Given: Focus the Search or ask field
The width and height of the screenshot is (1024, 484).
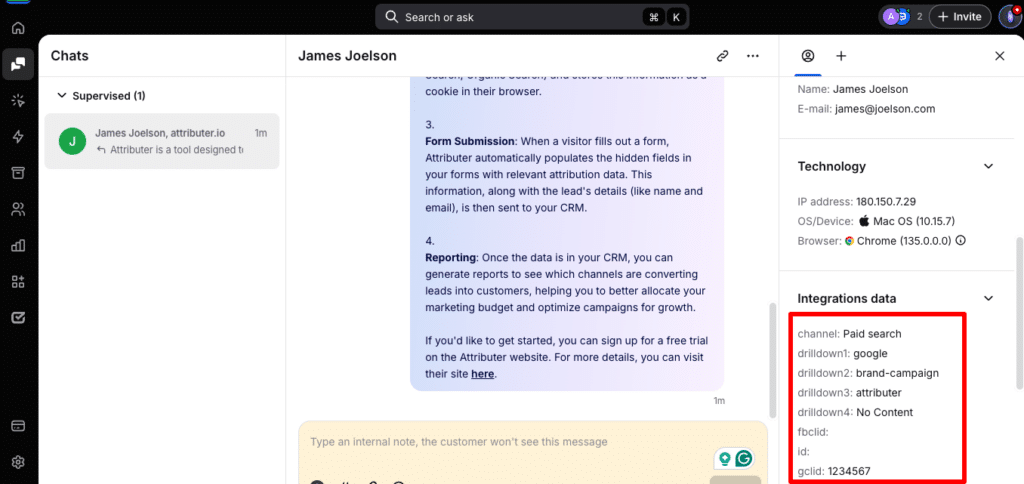Looking at the screenshot, I should point(532,17).
